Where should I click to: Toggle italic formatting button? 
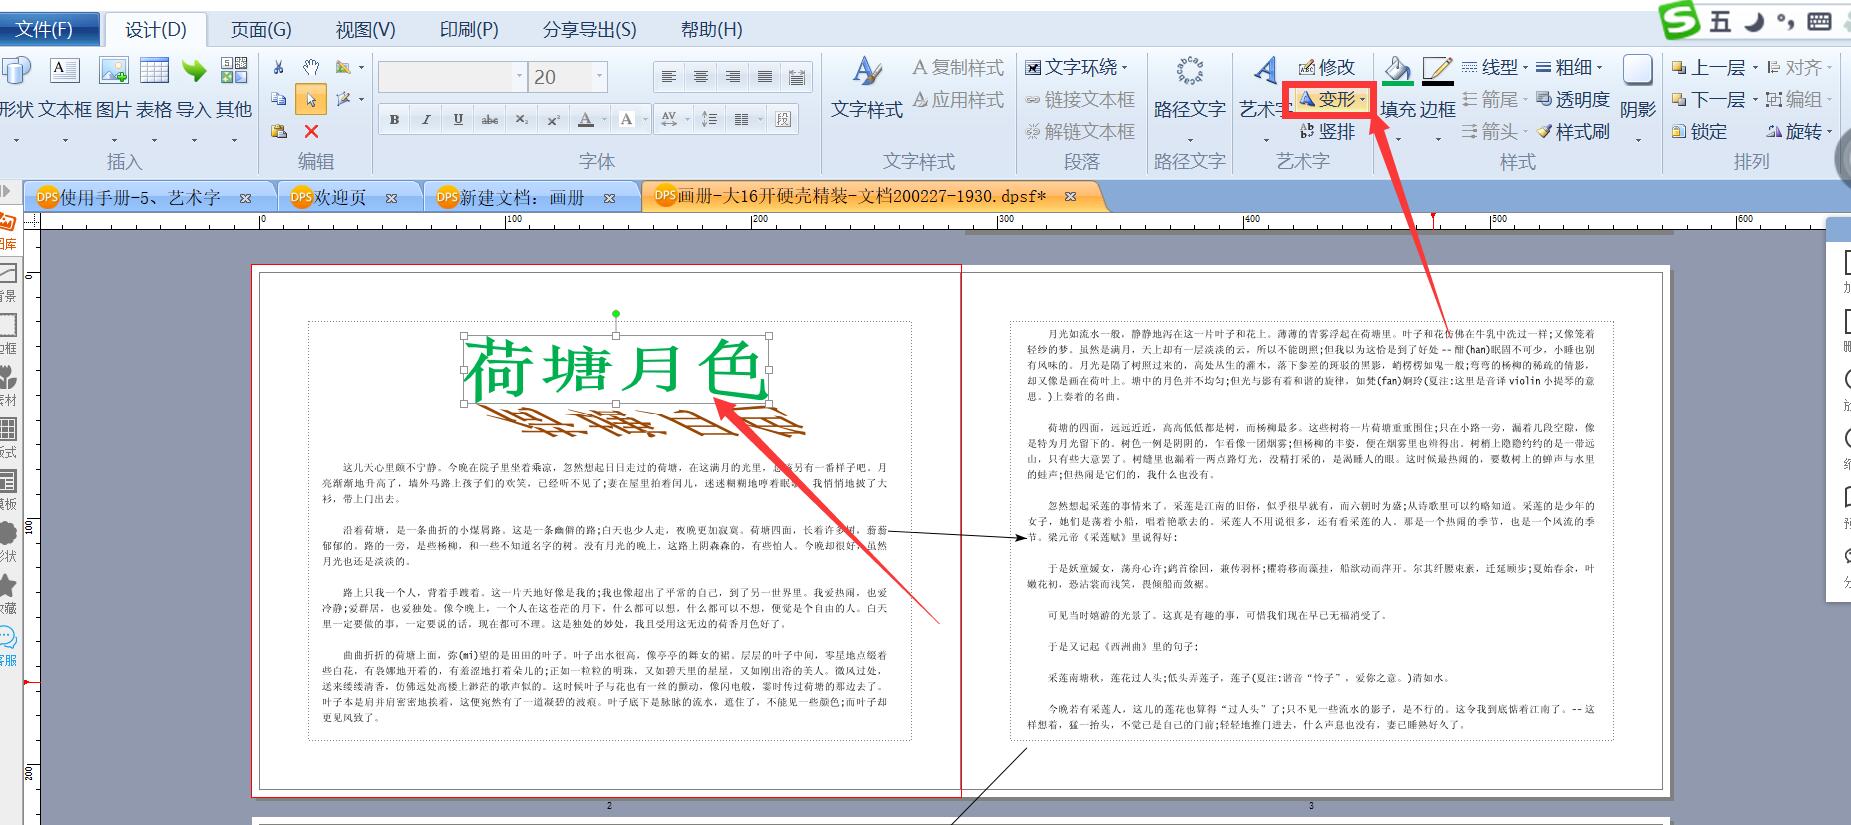tap(426, 119)
